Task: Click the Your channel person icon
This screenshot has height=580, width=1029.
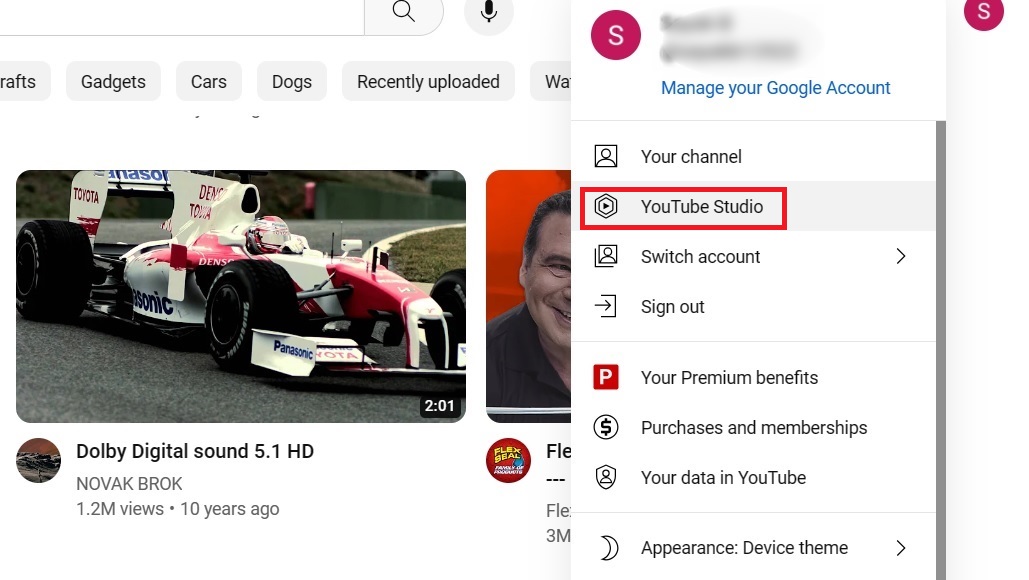Action: click(x=605, y=156)
